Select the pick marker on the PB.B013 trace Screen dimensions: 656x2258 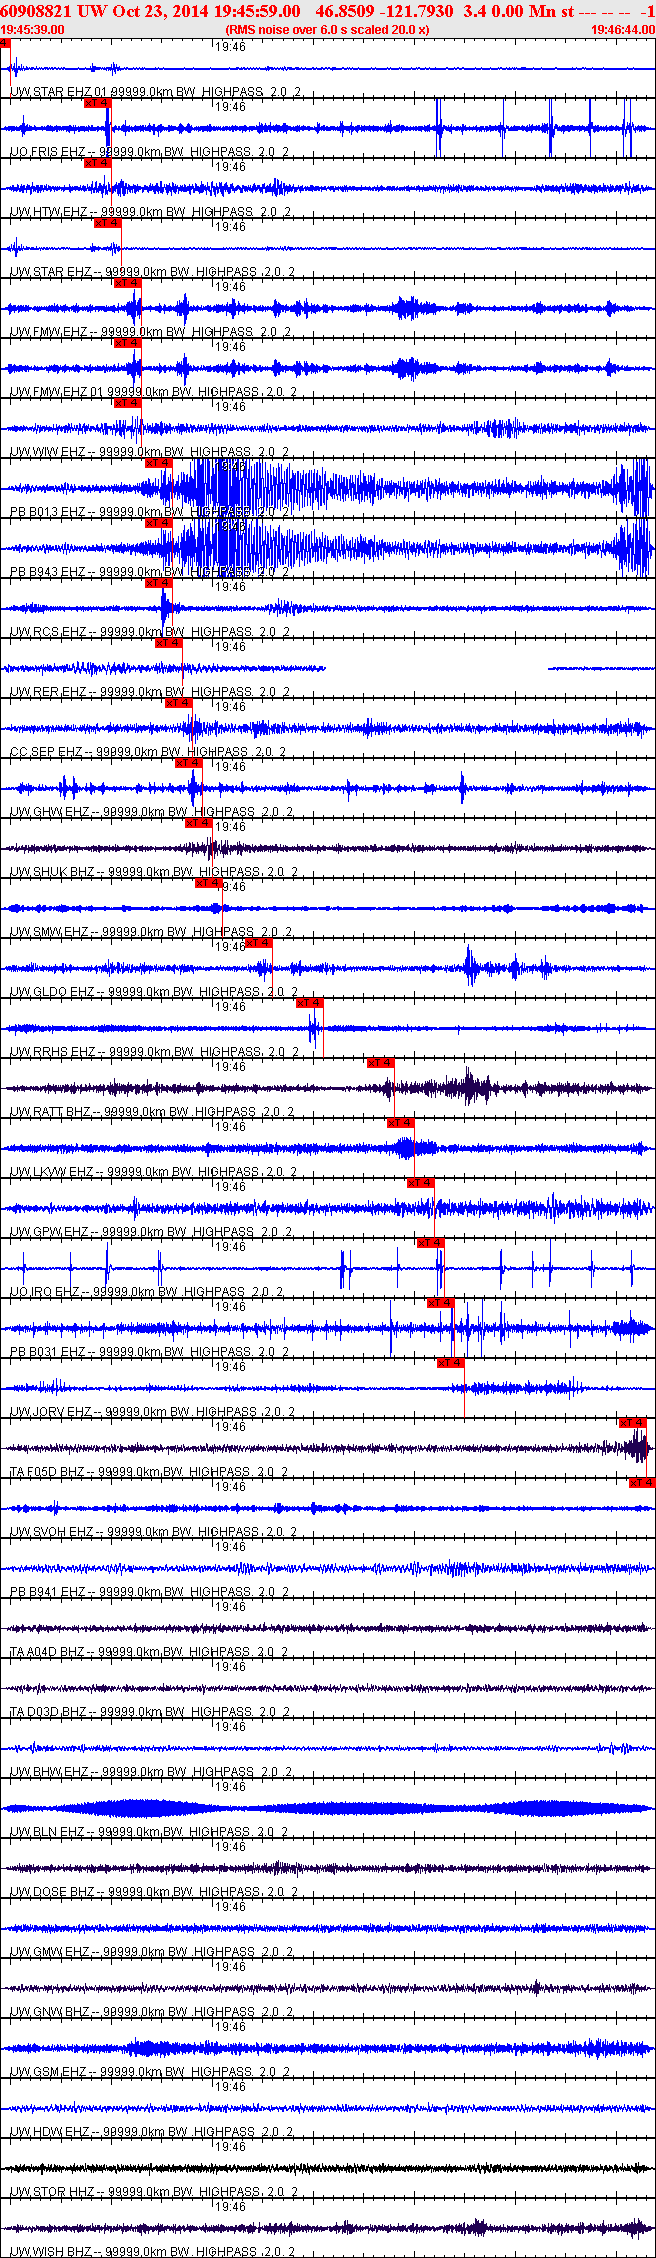[x=158, y=463]
